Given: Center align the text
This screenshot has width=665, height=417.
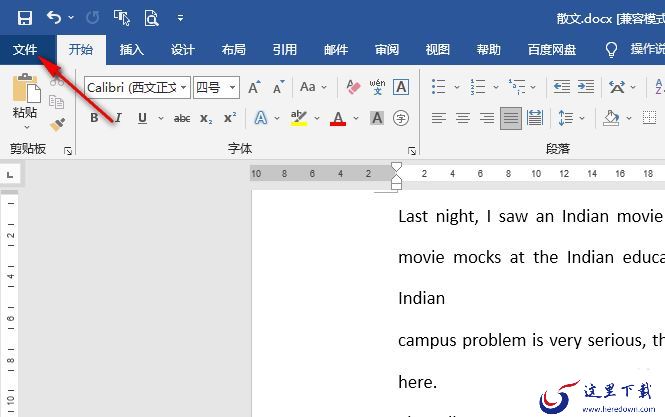Looking at the screenshot, I should (463, 118).
